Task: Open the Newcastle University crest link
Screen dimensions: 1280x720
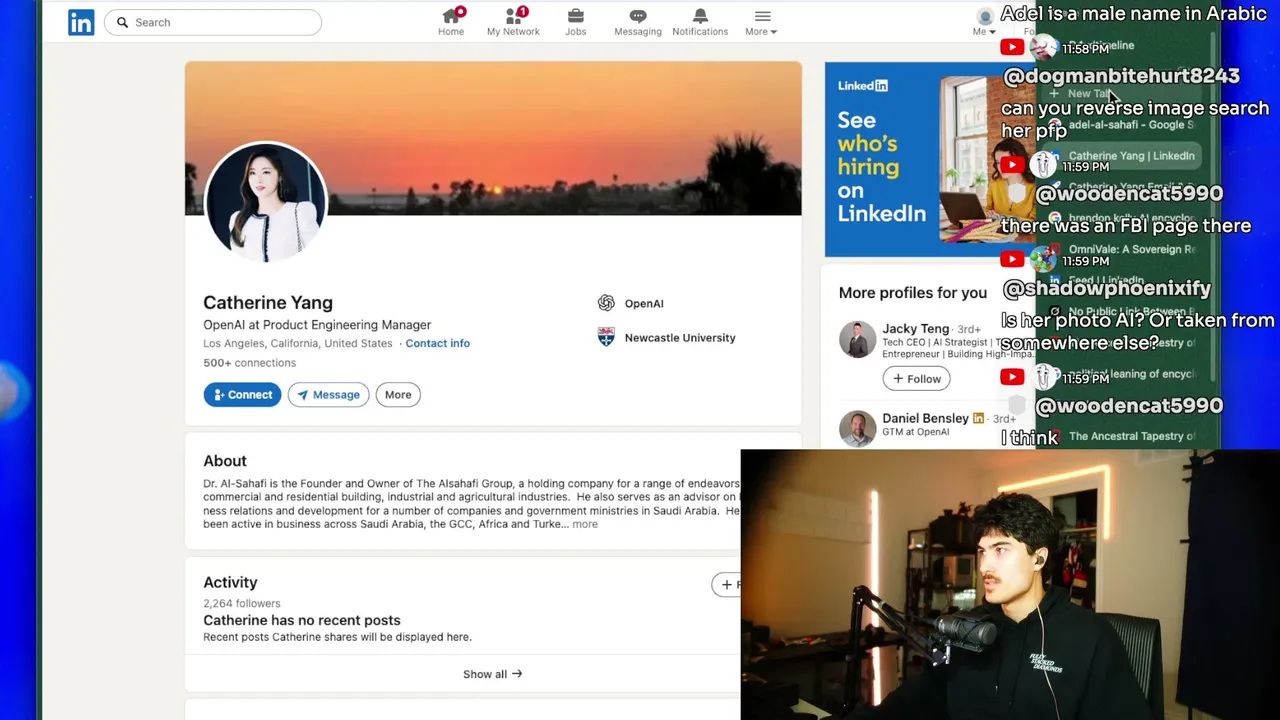Action: (606, 338)
